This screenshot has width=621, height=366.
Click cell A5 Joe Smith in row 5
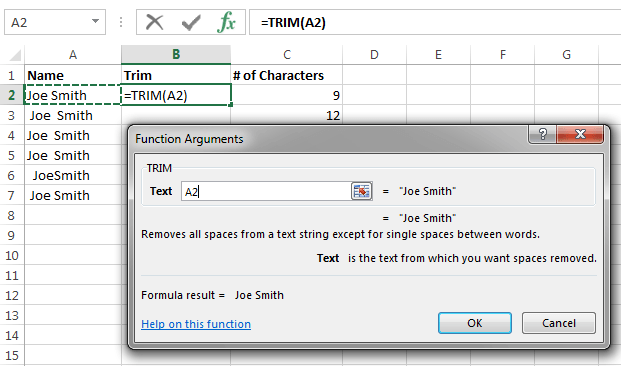pos(73,155)
